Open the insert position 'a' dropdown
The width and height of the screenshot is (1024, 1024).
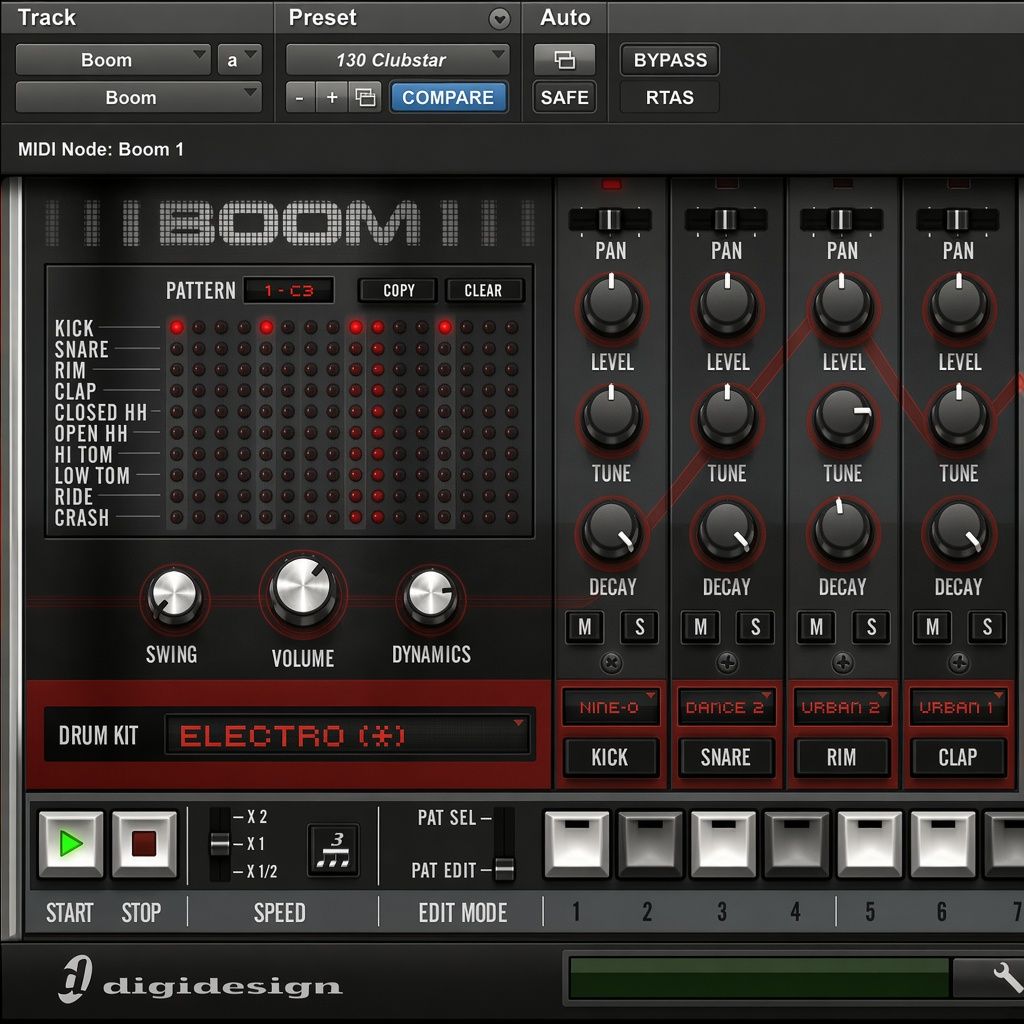pyautogui.click(x=240, y=60)
